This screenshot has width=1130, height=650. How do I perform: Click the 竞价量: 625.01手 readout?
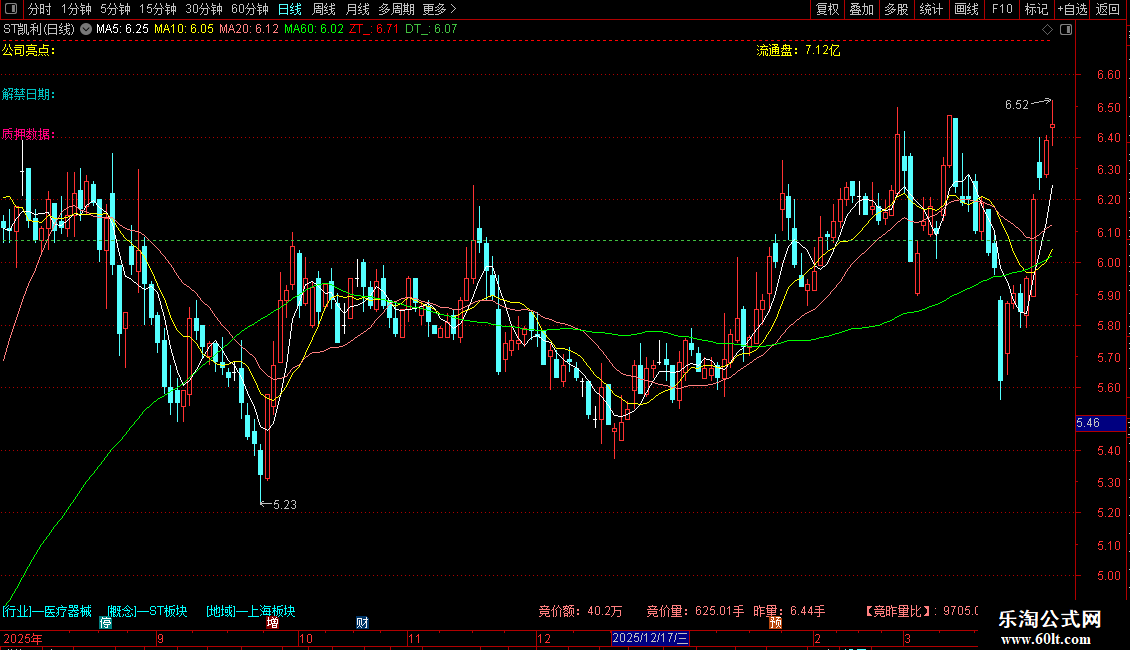tap(695, 611)
